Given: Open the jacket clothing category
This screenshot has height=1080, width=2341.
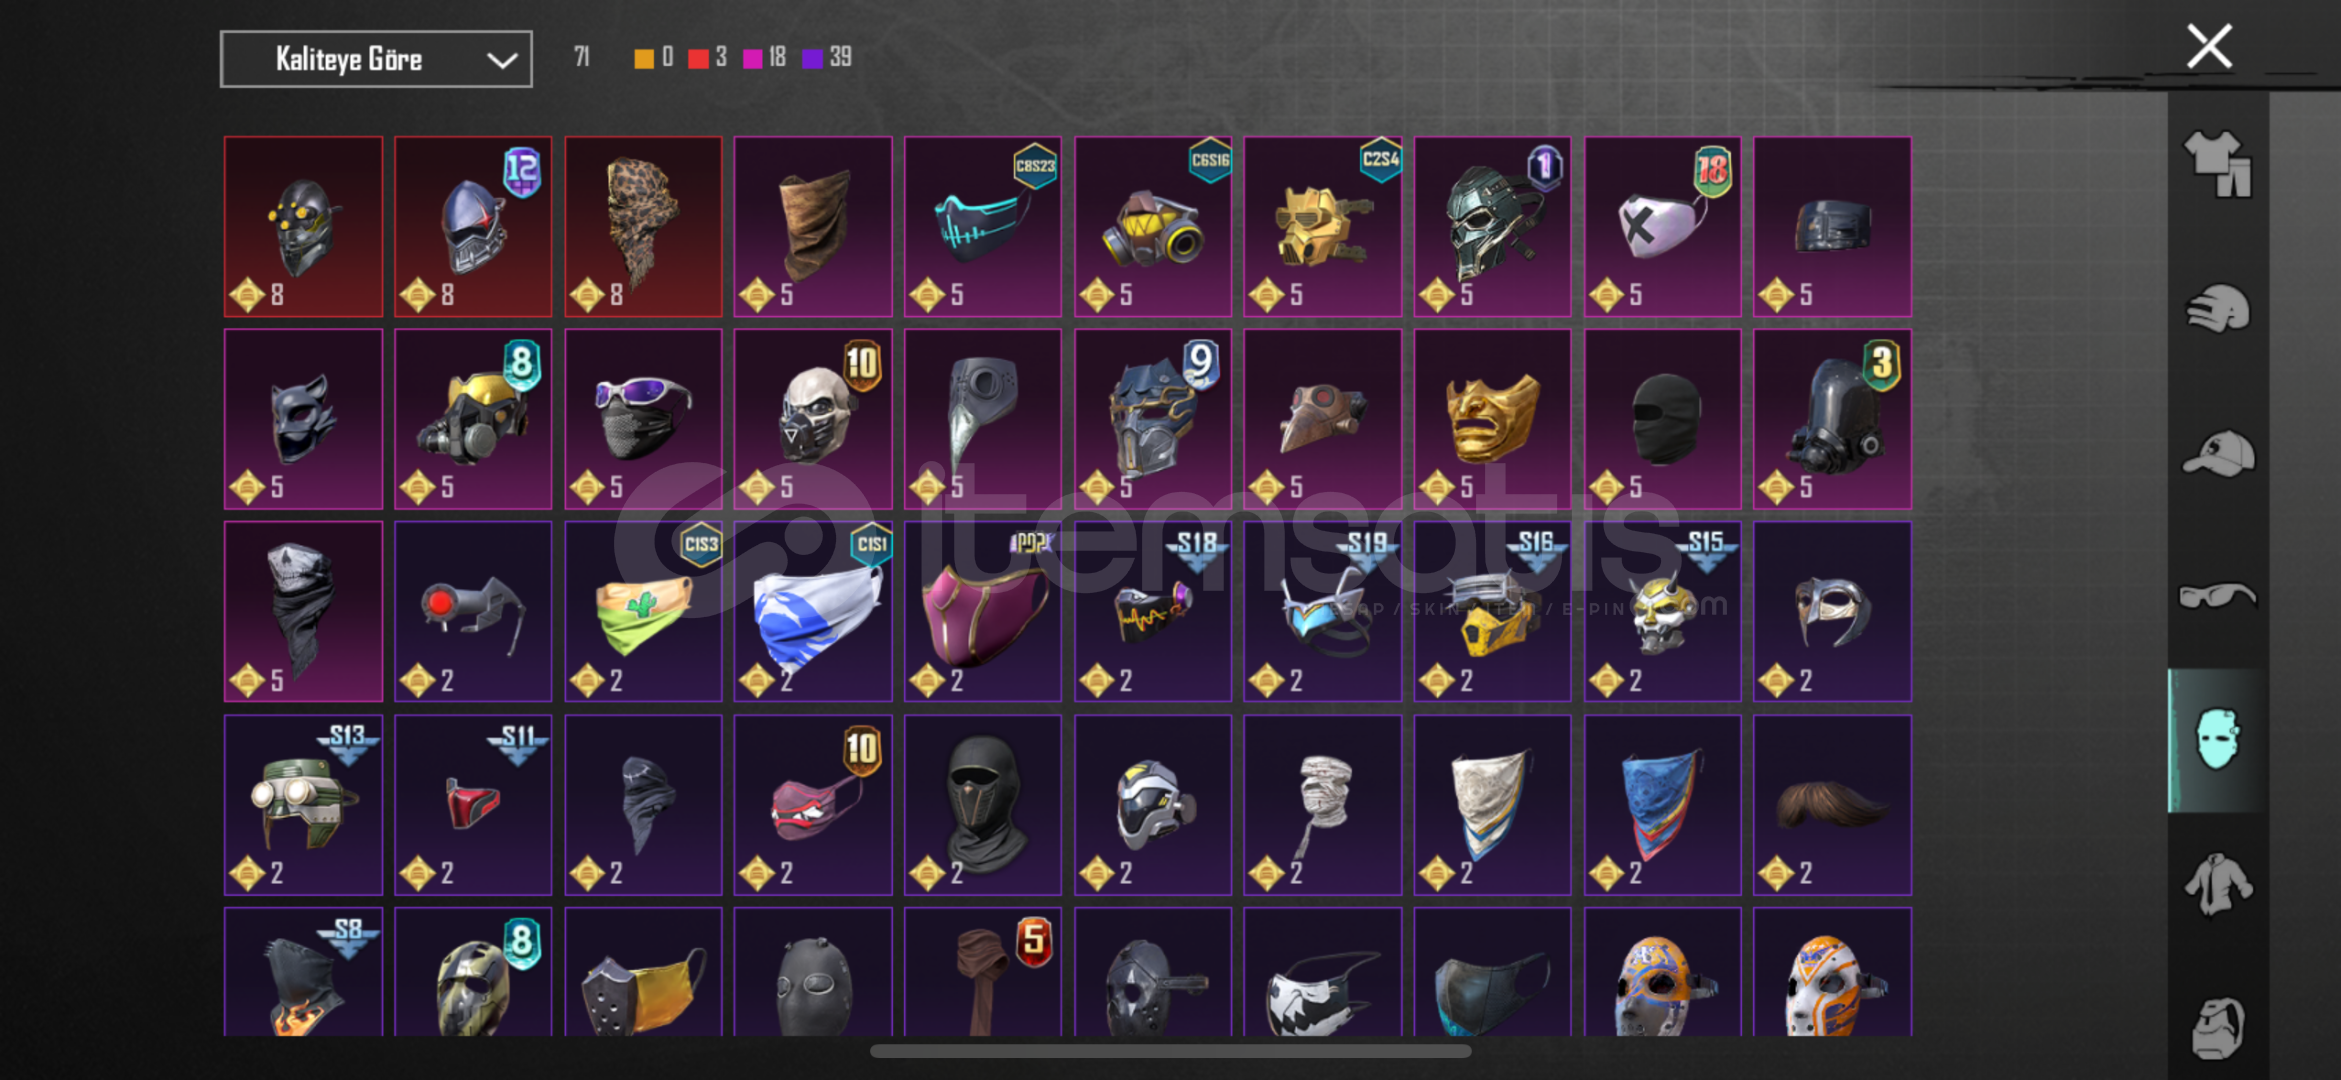Looking at the screenshot, I should click(2218, 884).
